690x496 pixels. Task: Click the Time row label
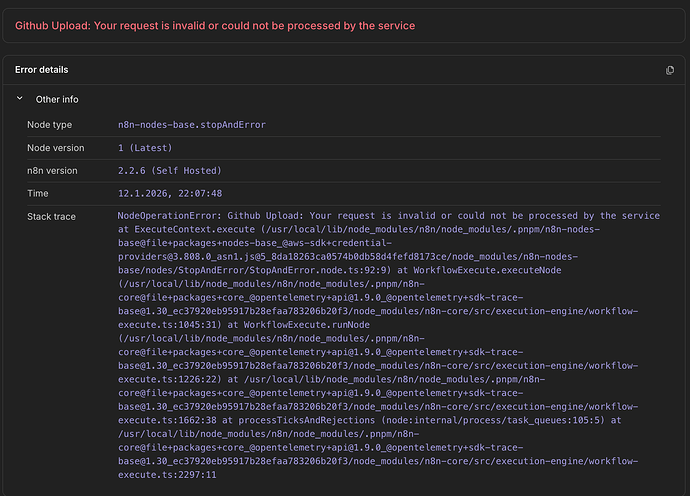[x=38, y=193]
